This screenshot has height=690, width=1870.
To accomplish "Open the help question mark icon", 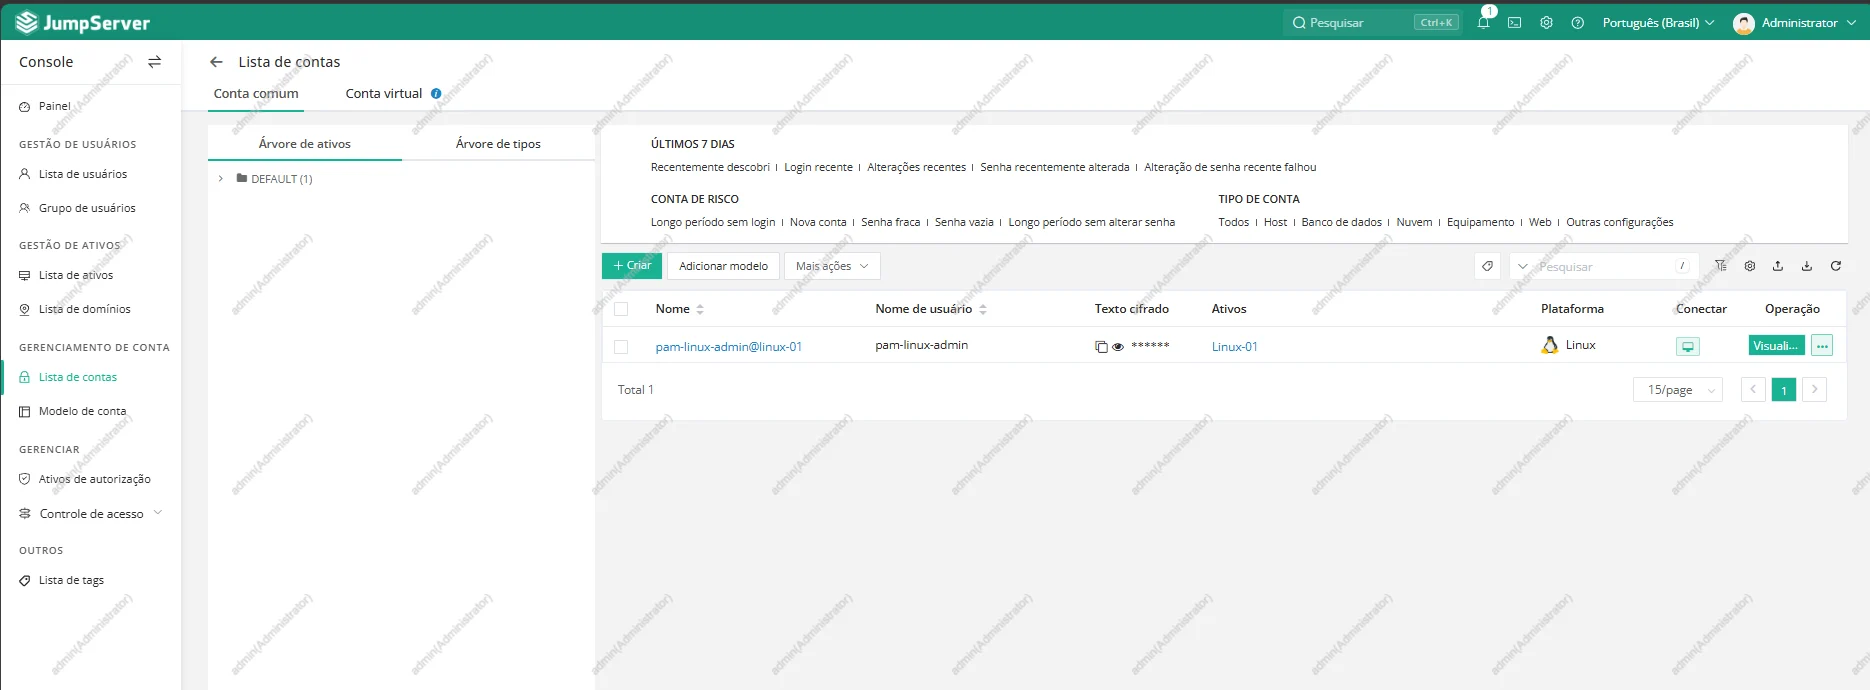I will point(1577,22).
